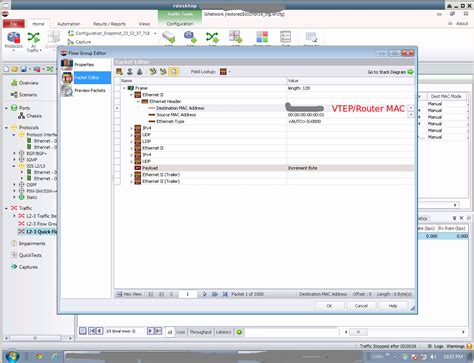Click the green round status icon by Latency

pyautogui.click(x=239, y=332)
